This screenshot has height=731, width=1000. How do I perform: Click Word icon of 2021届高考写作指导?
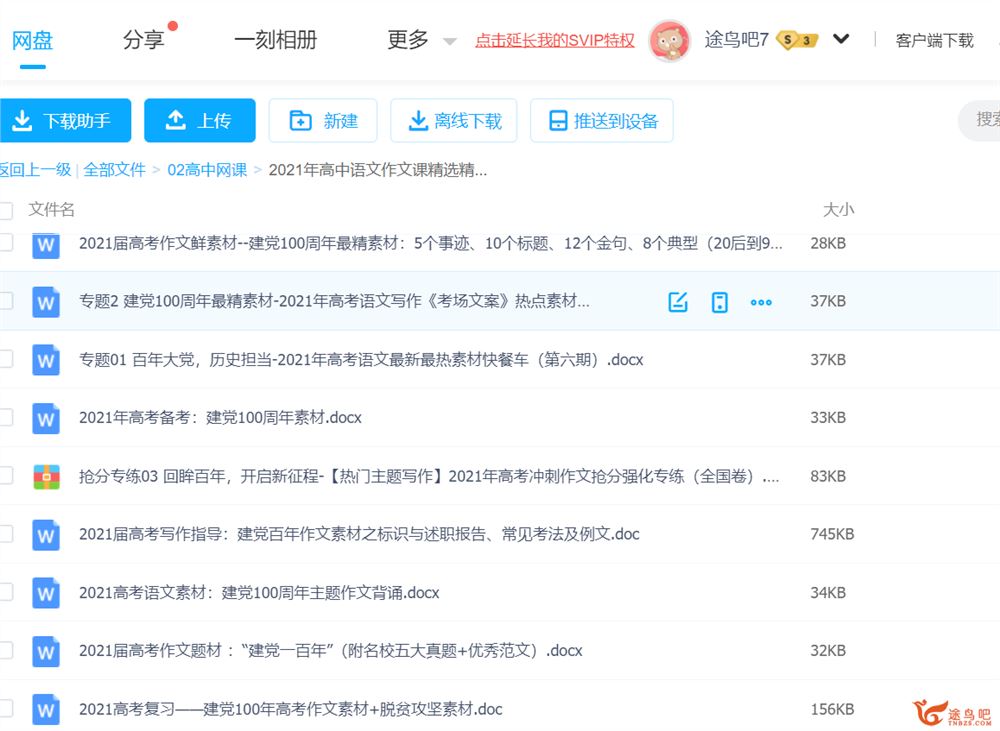(46, 535)
